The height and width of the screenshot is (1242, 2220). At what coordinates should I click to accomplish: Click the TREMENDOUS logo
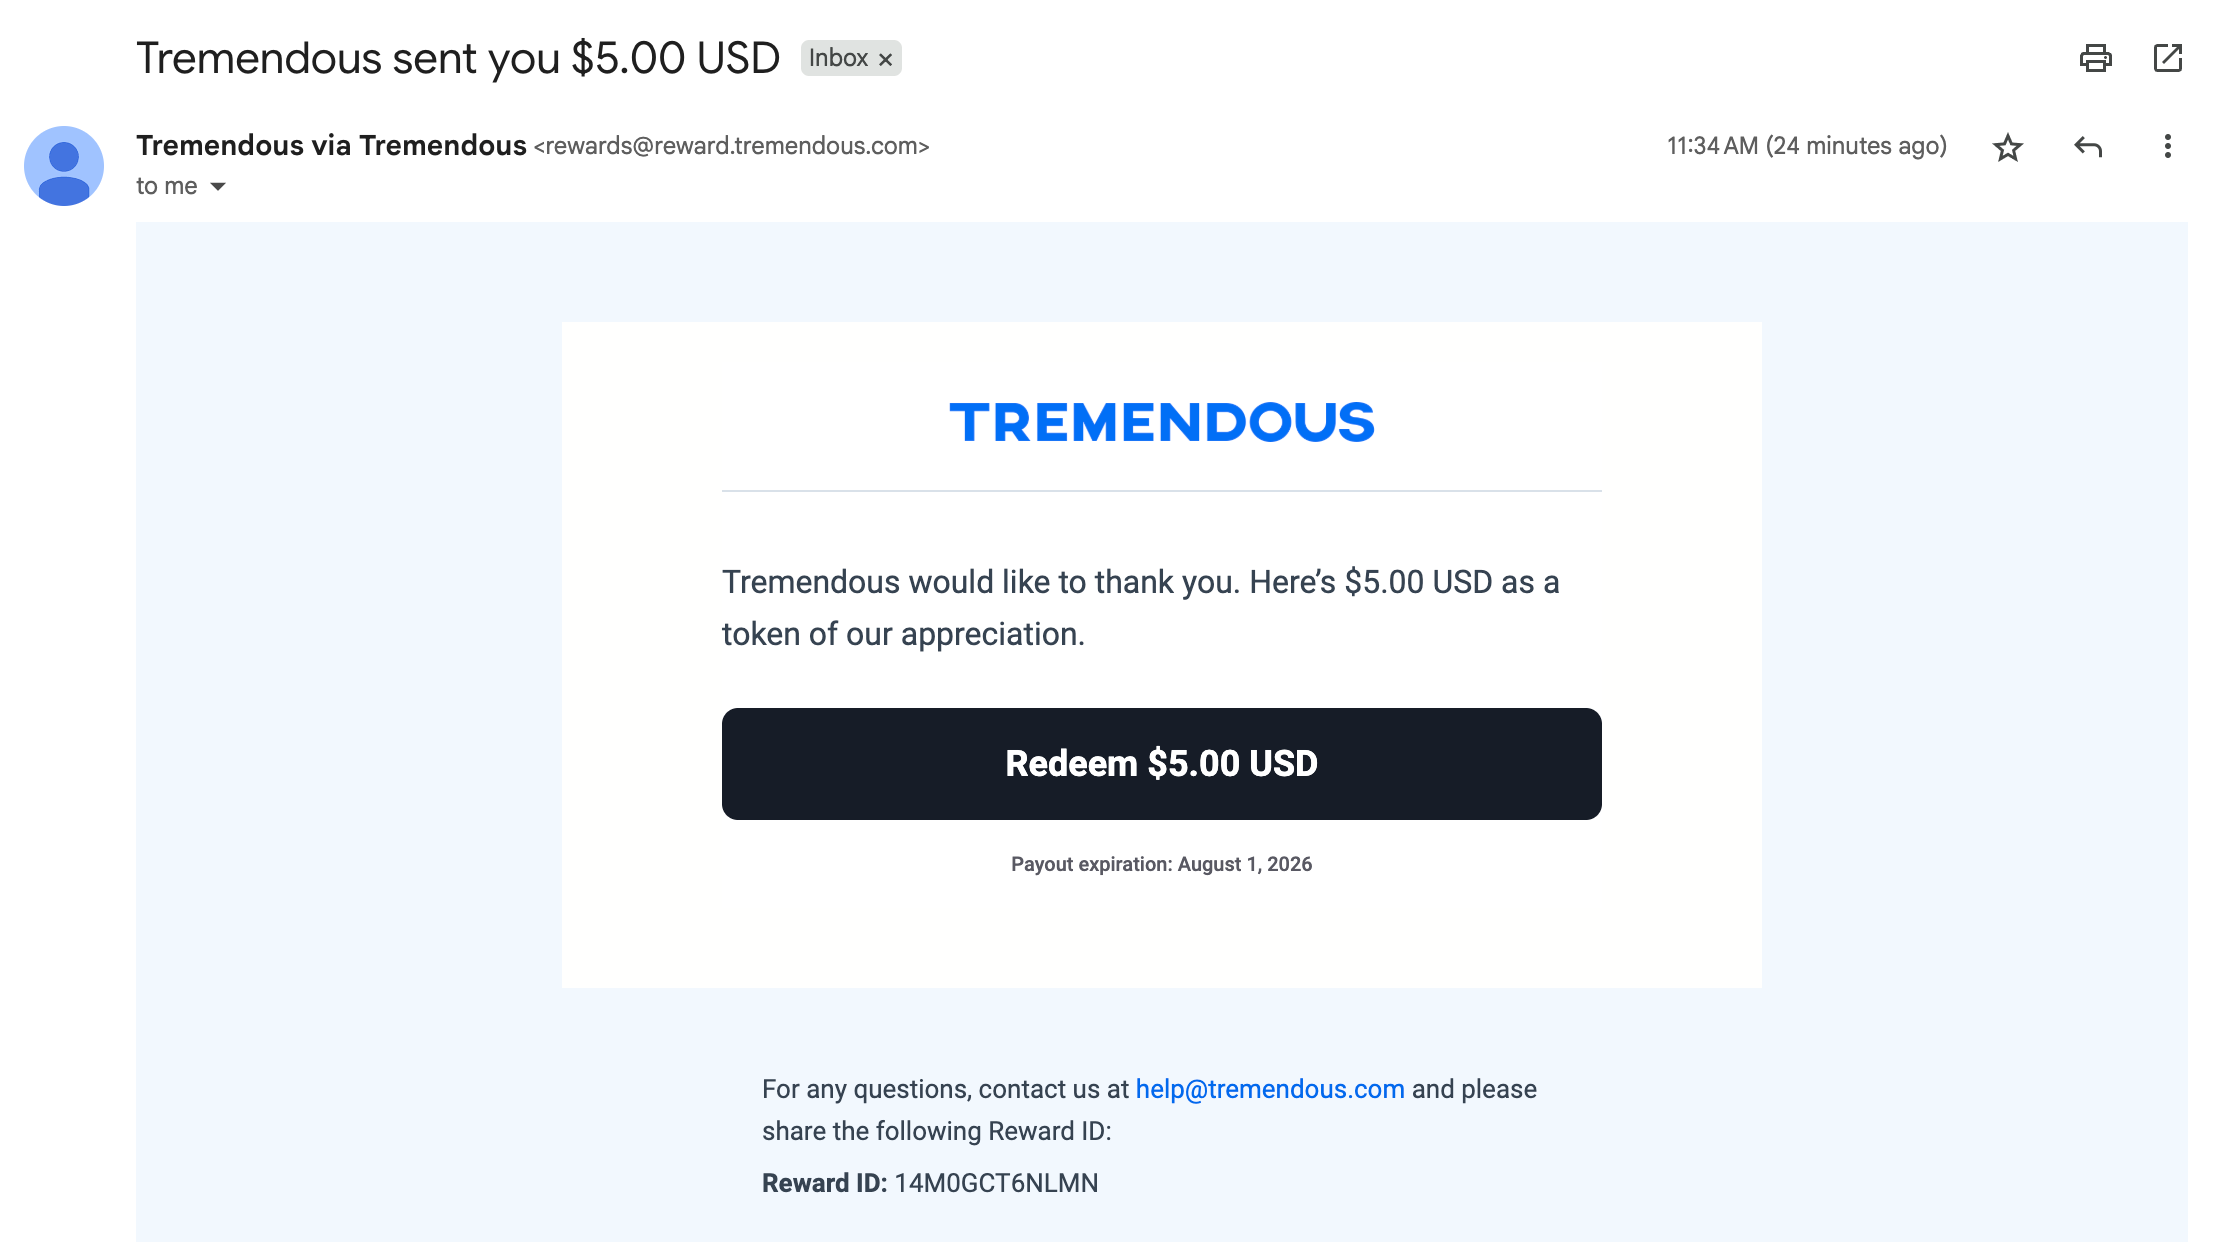pos(1161,422)
